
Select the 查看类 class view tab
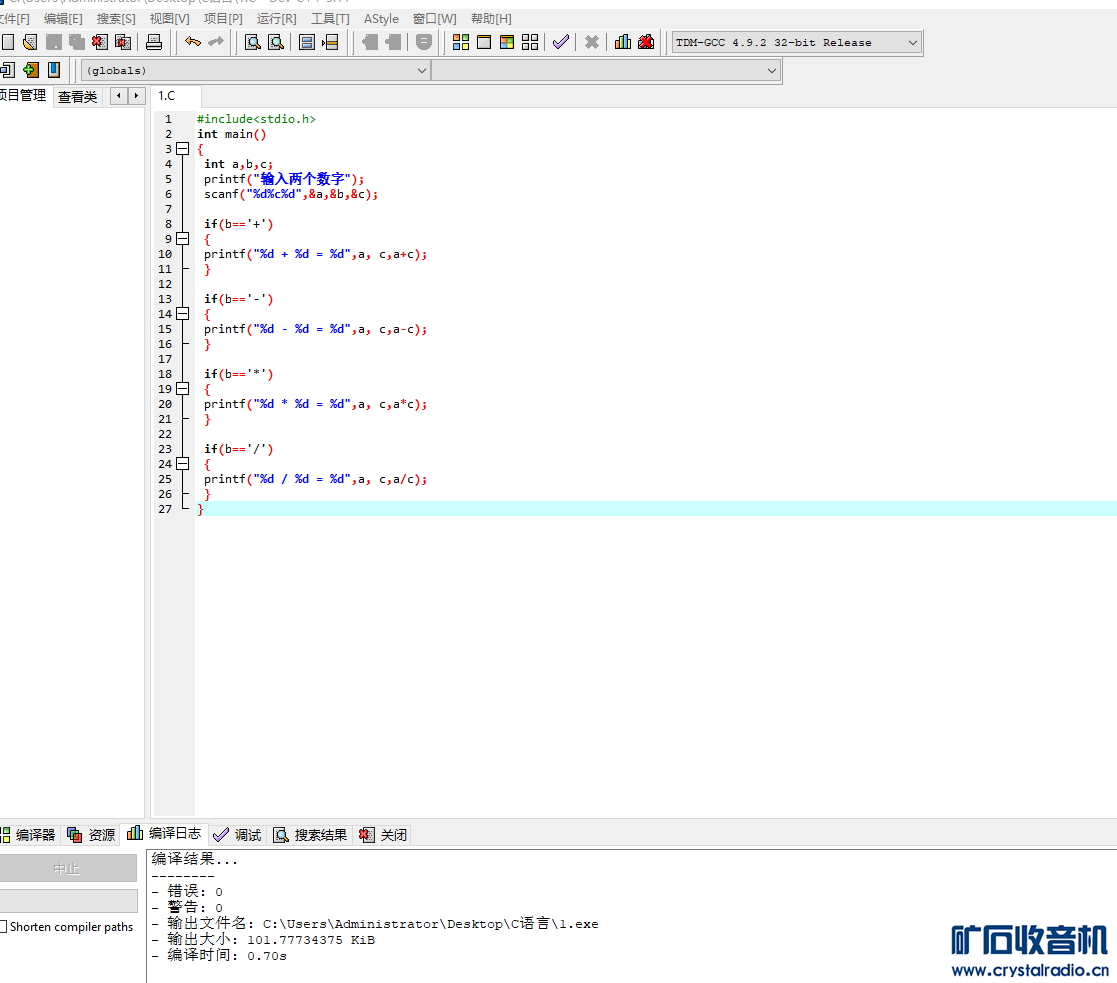click(77, 97)
